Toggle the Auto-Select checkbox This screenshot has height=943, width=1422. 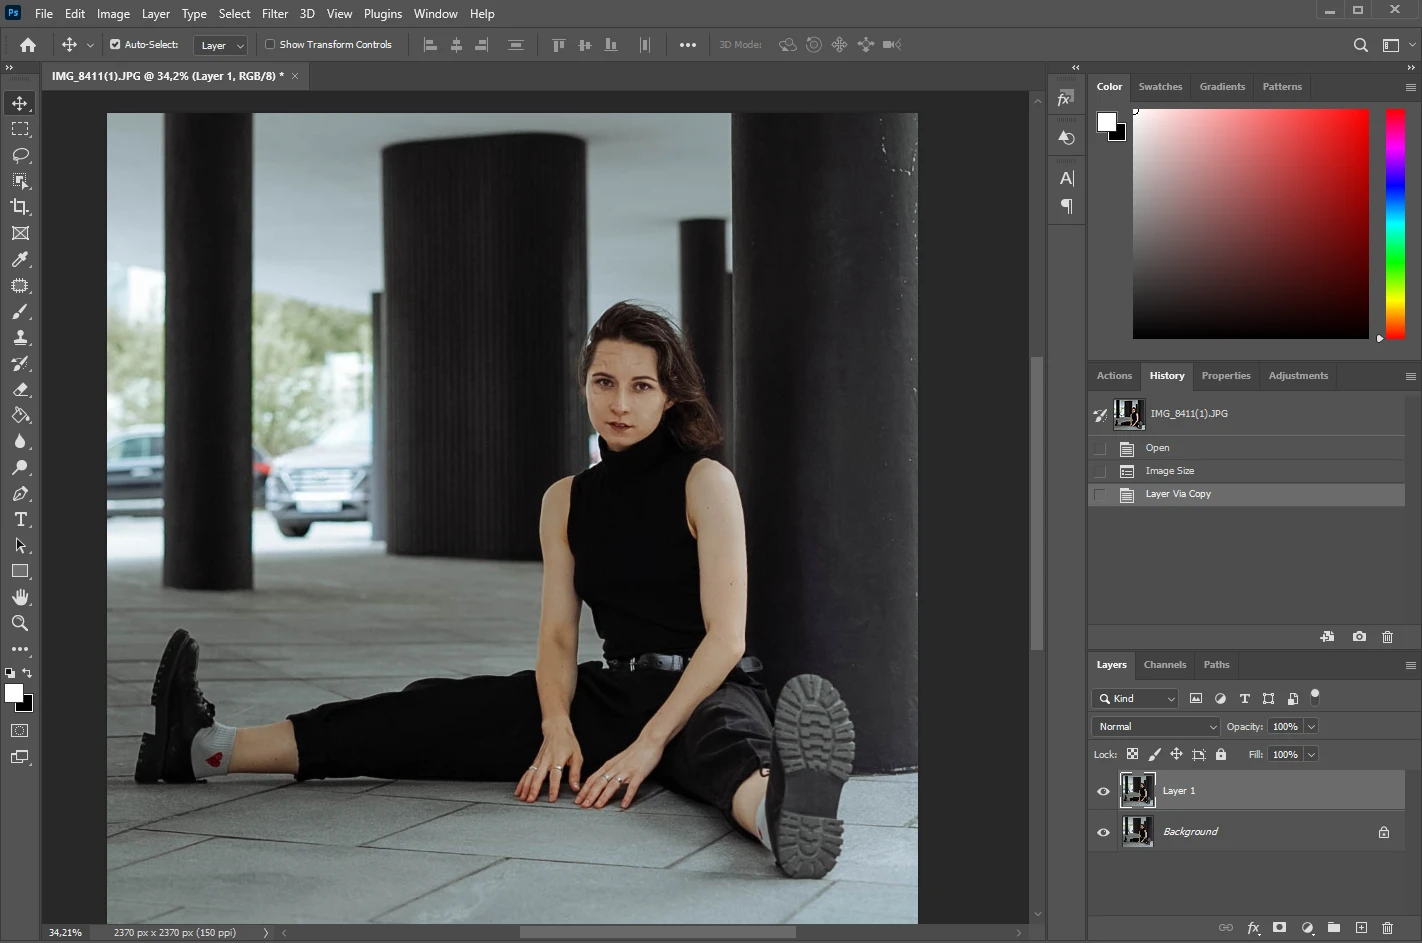point(115,44)
